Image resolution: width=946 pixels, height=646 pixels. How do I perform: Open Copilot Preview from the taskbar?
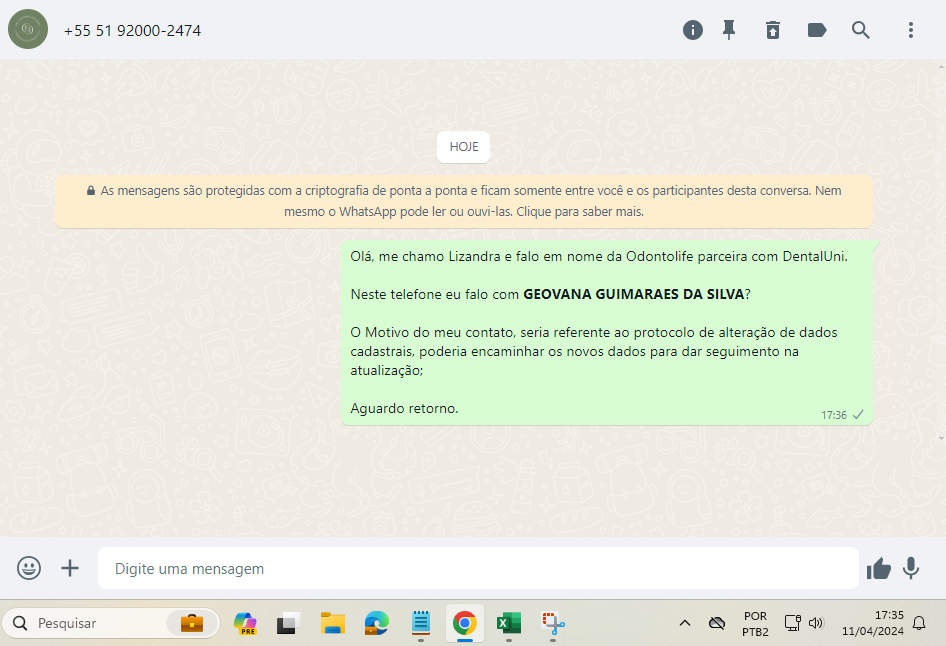tap(245, 623)
